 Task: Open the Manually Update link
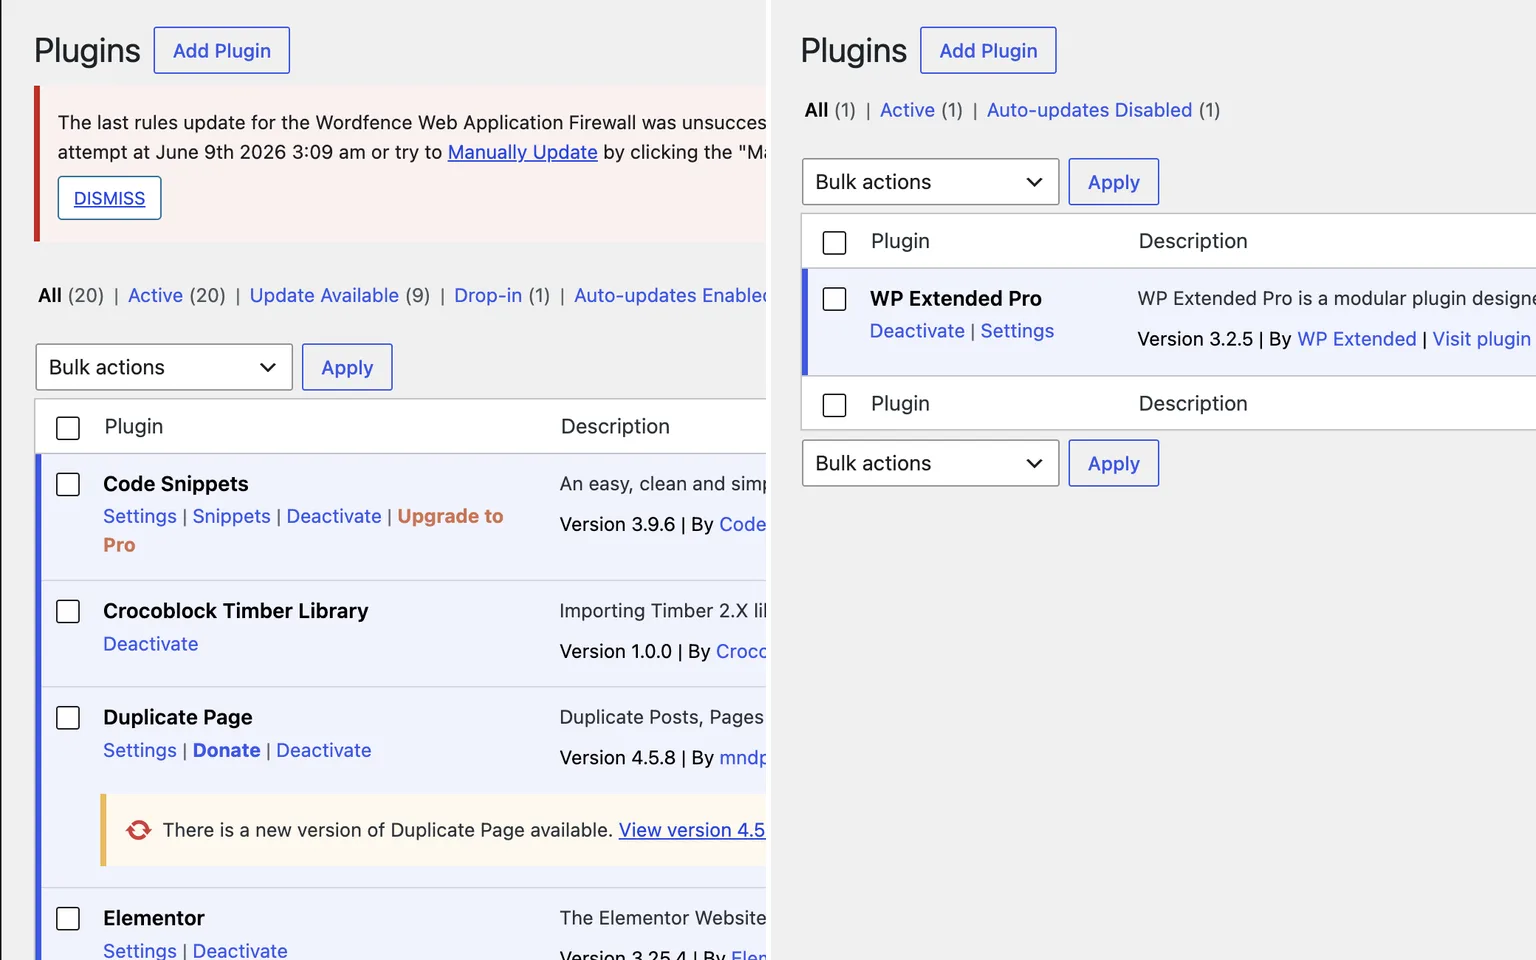coord(522,152)
